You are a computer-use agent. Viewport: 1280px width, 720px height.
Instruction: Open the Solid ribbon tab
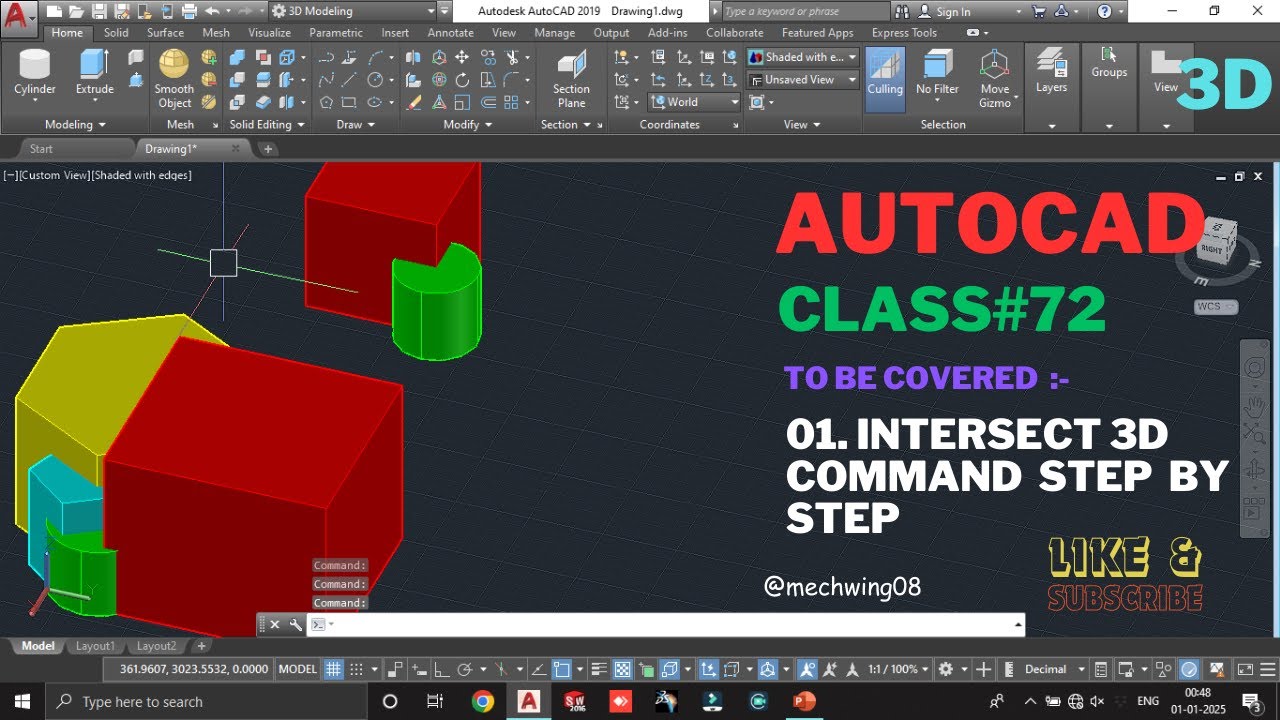pos(116,32)
